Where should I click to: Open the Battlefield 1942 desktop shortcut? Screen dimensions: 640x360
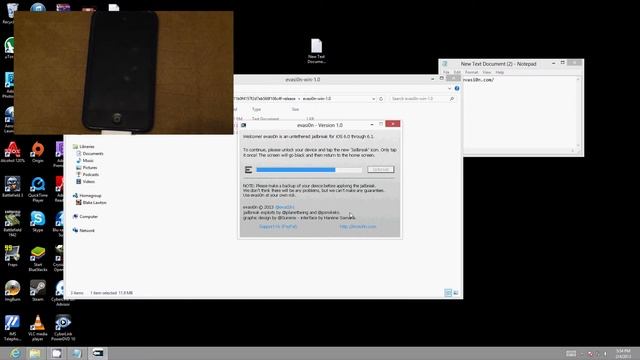click(x=12, y=223)
